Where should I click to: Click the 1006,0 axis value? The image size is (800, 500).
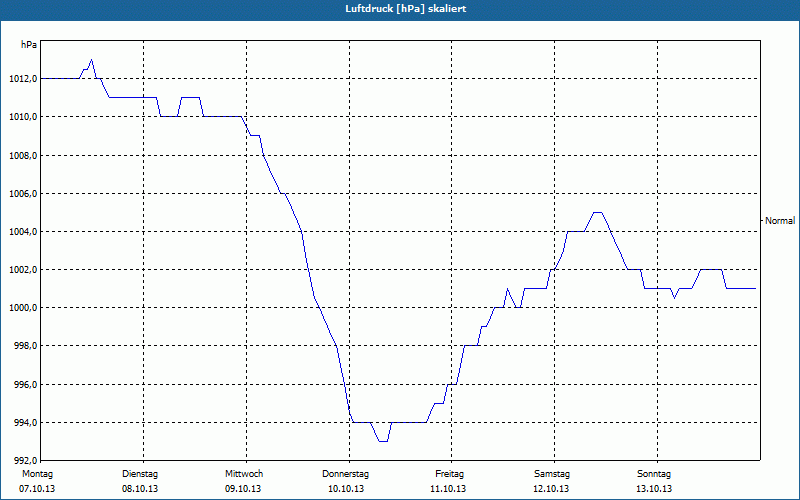23,193
